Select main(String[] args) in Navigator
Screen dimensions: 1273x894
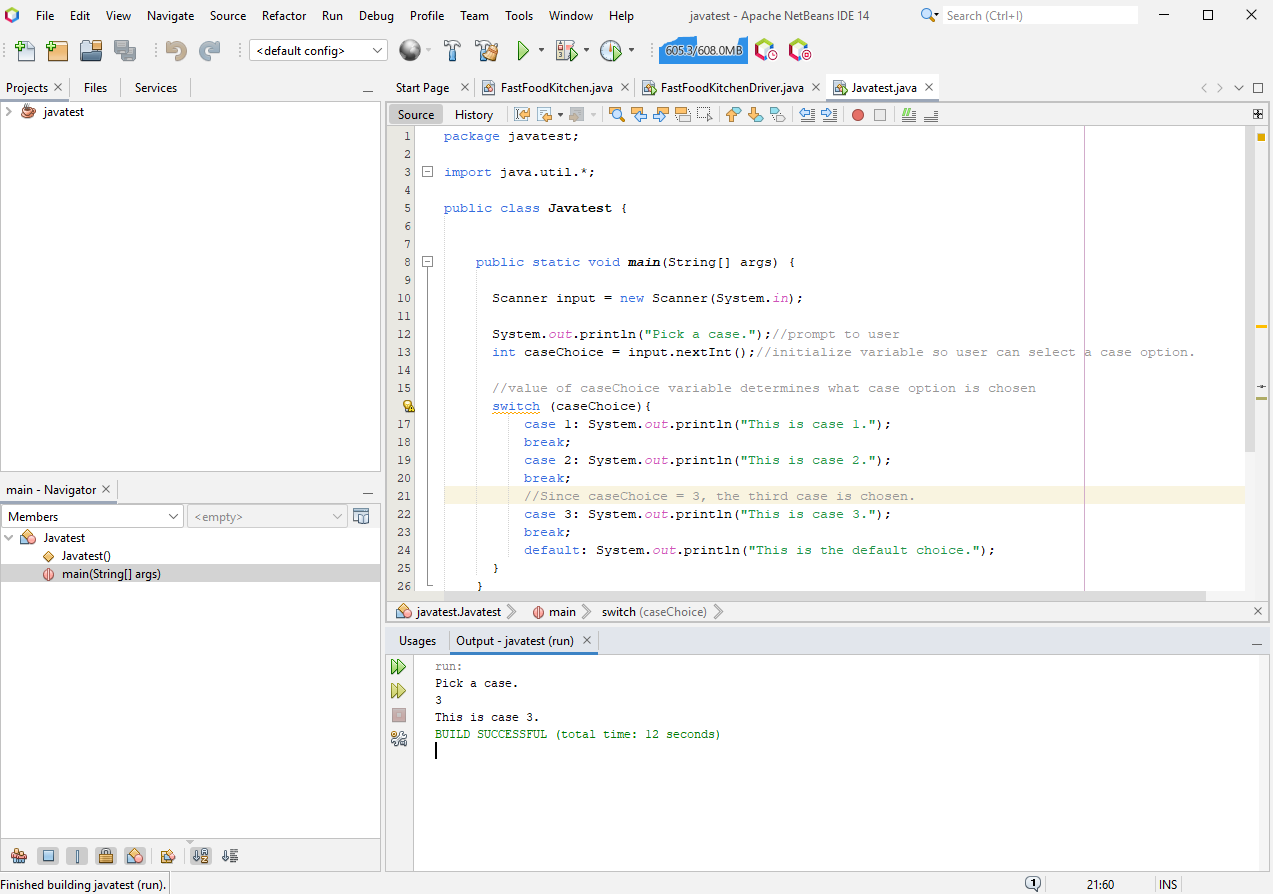[x=110, y=574]
